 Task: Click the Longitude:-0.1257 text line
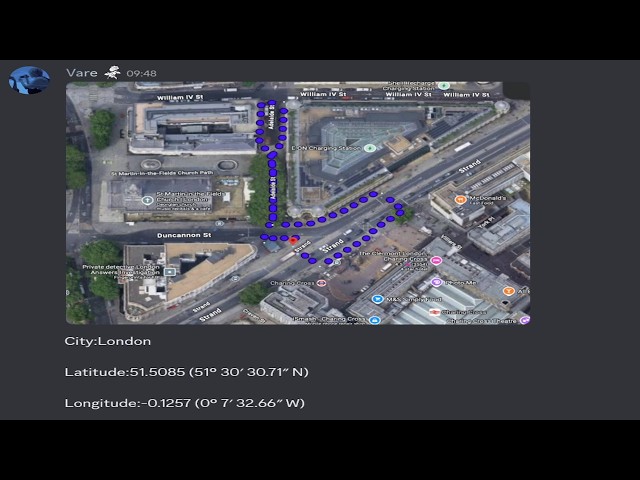tap(184, 403)
